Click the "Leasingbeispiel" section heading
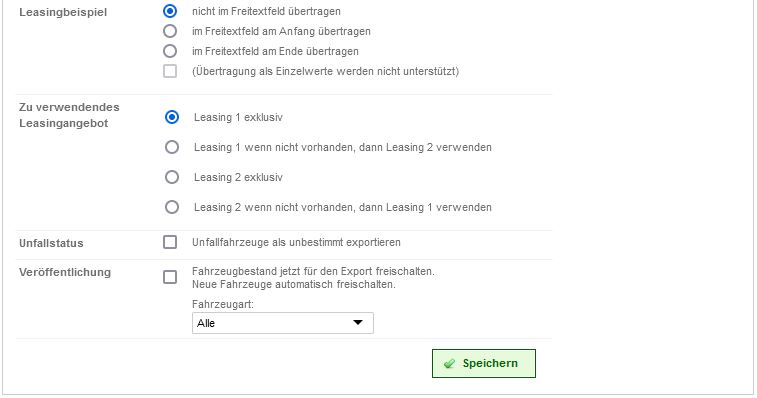 (63, 12)
